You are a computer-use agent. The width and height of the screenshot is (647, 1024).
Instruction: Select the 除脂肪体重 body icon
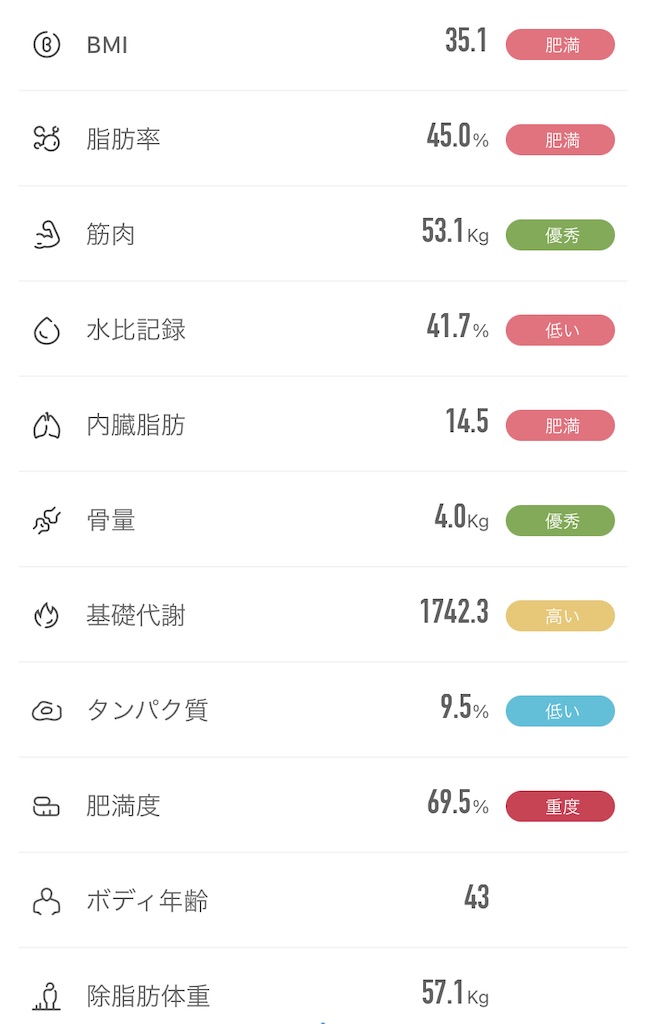(44, 995)
